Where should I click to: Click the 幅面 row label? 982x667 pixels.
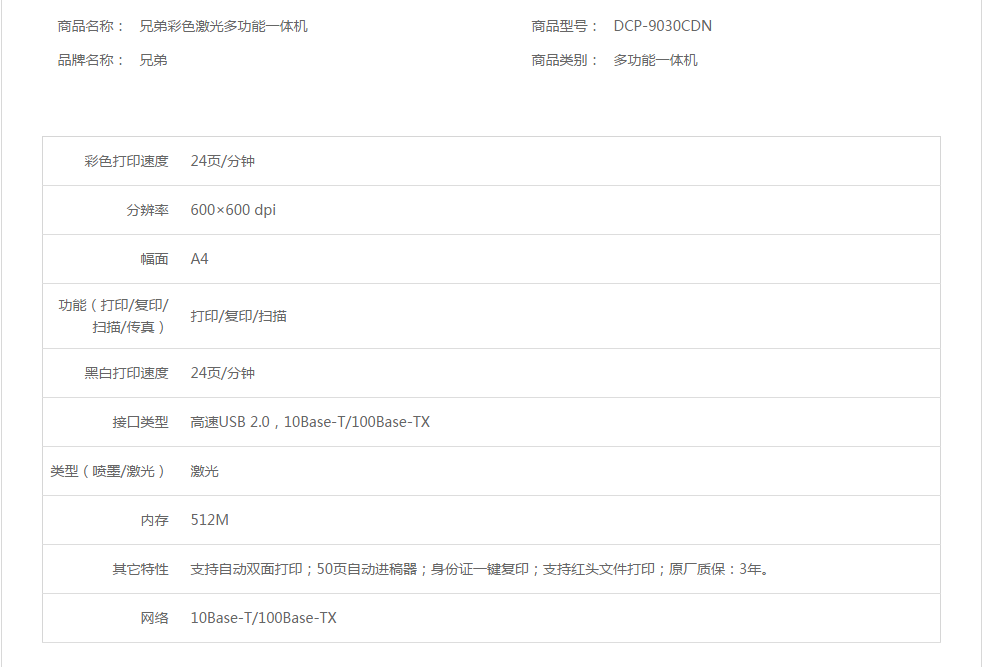(x=155, y=259)
